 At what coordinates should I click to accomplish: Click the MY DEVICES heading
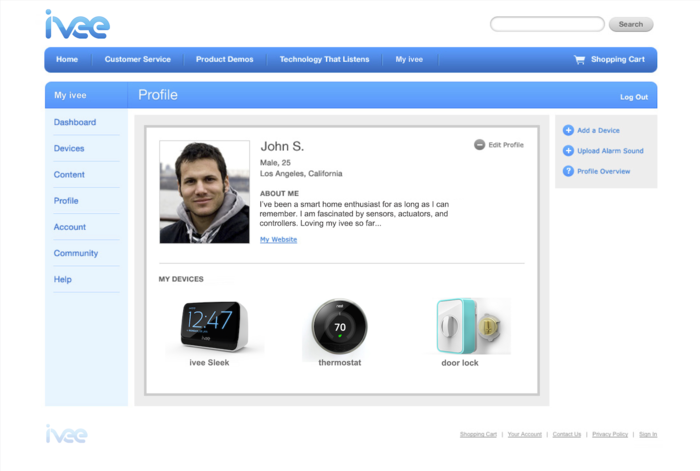tap(181, 279)
